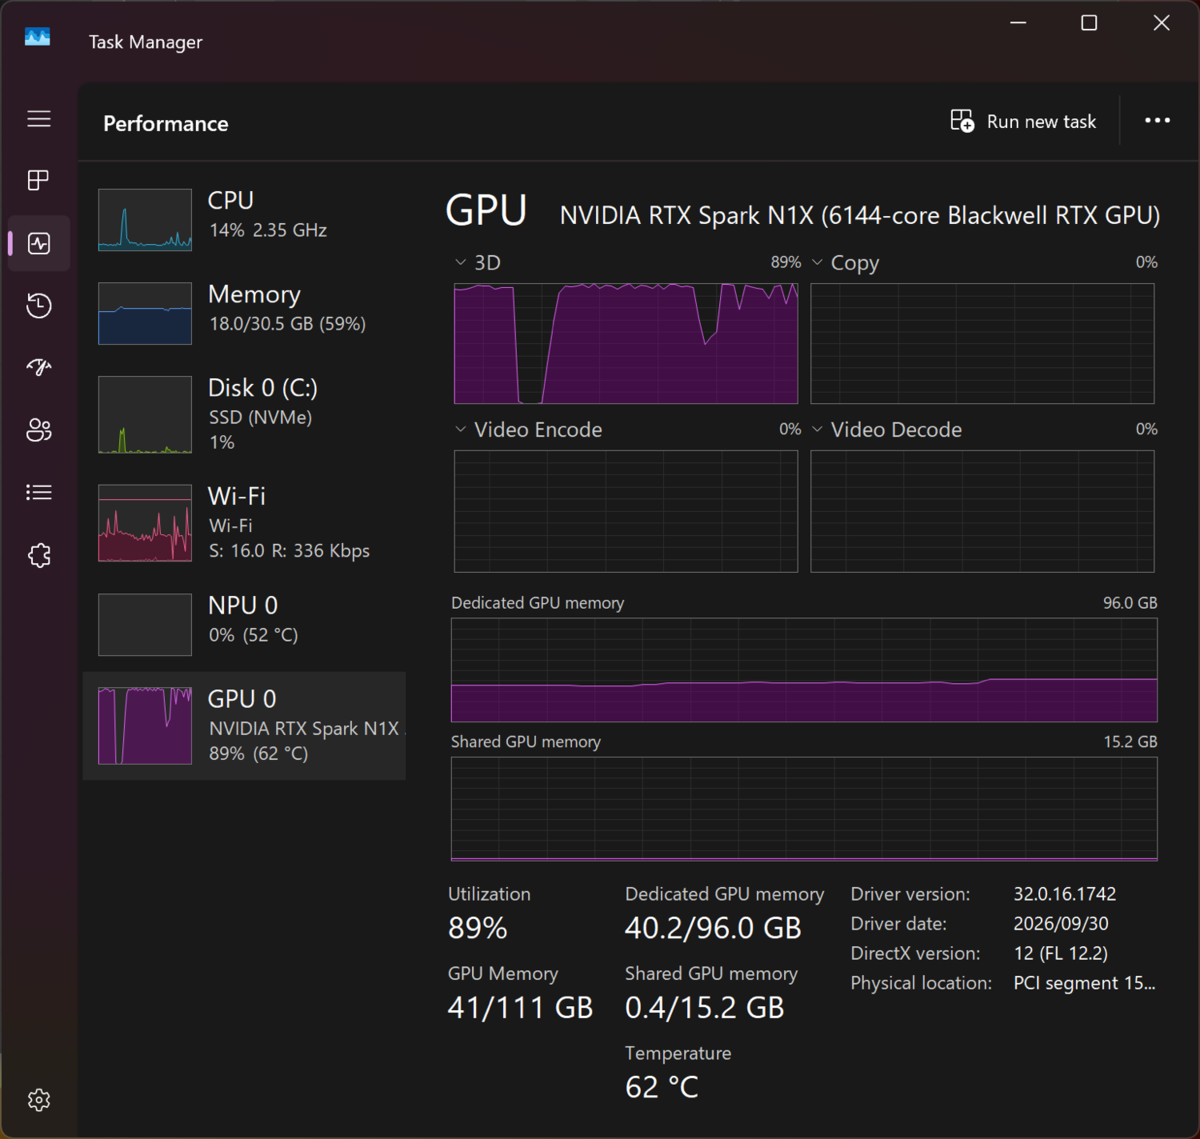The height and width of the screenshot is (1139, 1200).
Task: Select the Wi-Fi performance item
Action: coord(244,522)
